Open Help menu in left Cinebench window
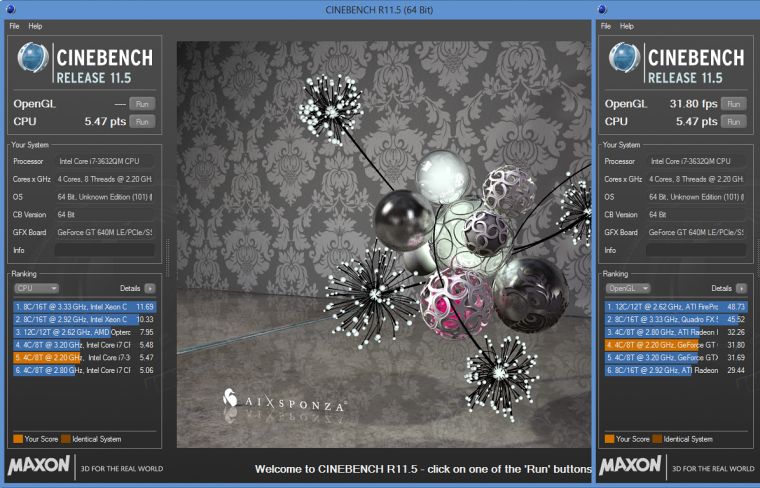This screenshot has height=488, width=760. [x=35, y=26]
